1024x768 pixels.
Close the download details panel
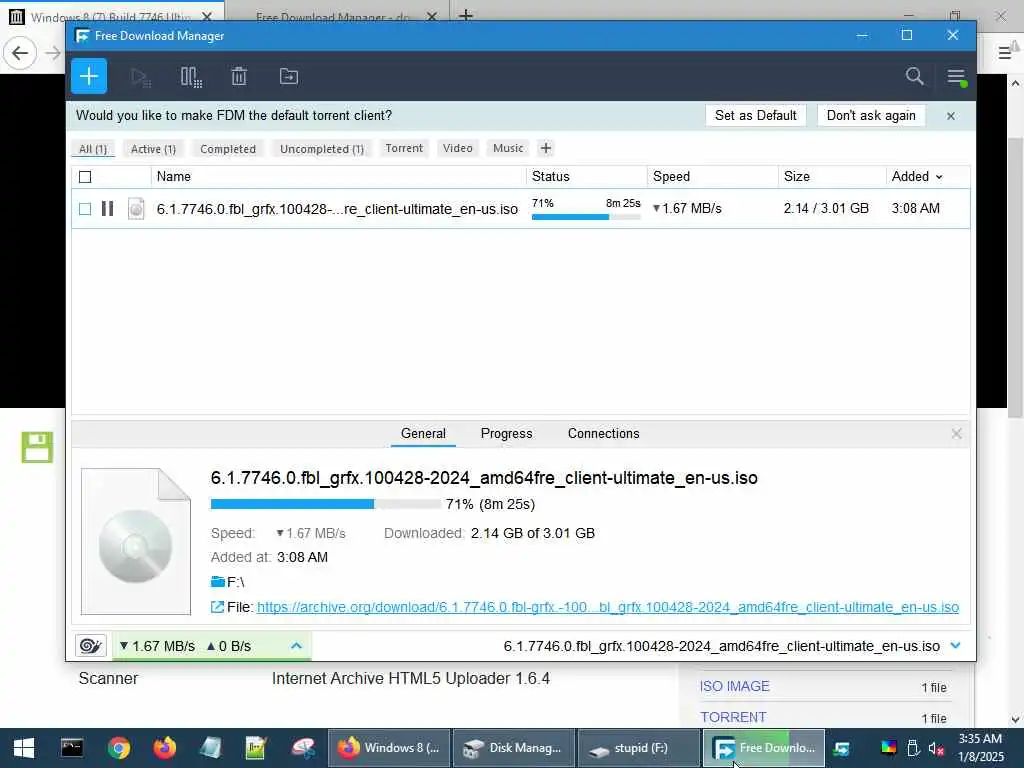click(957, 434)
